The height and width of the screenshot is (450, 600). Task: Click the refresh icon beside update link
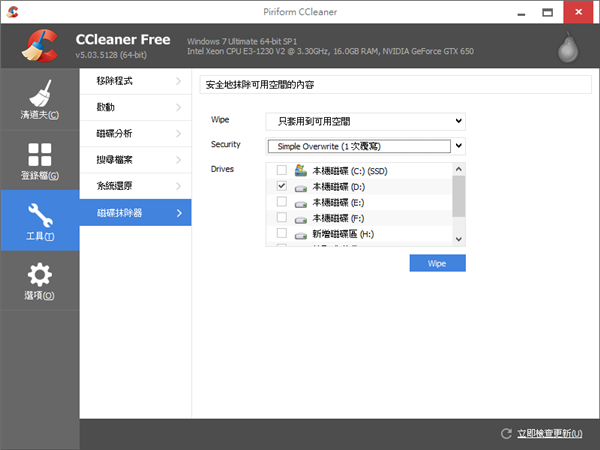[506, 433]
